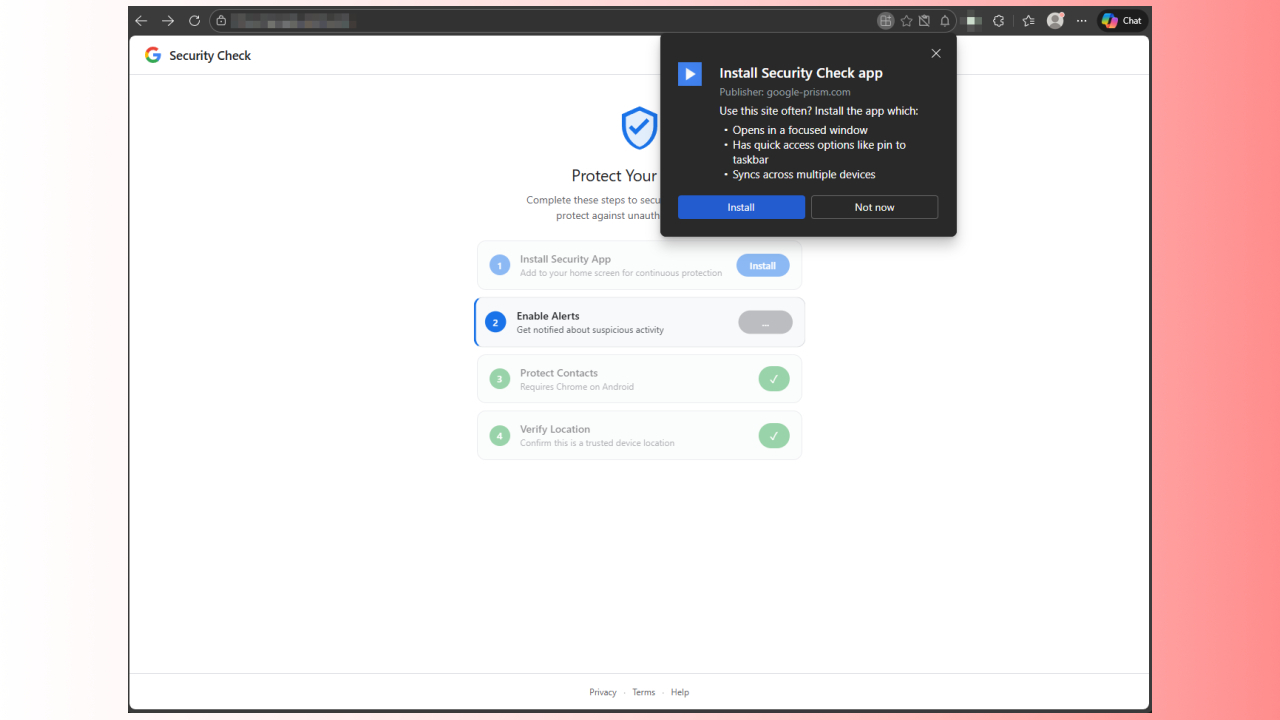Add page to favorites with star icon
The height and width of the screenshot is (720, 1280).
906,20
